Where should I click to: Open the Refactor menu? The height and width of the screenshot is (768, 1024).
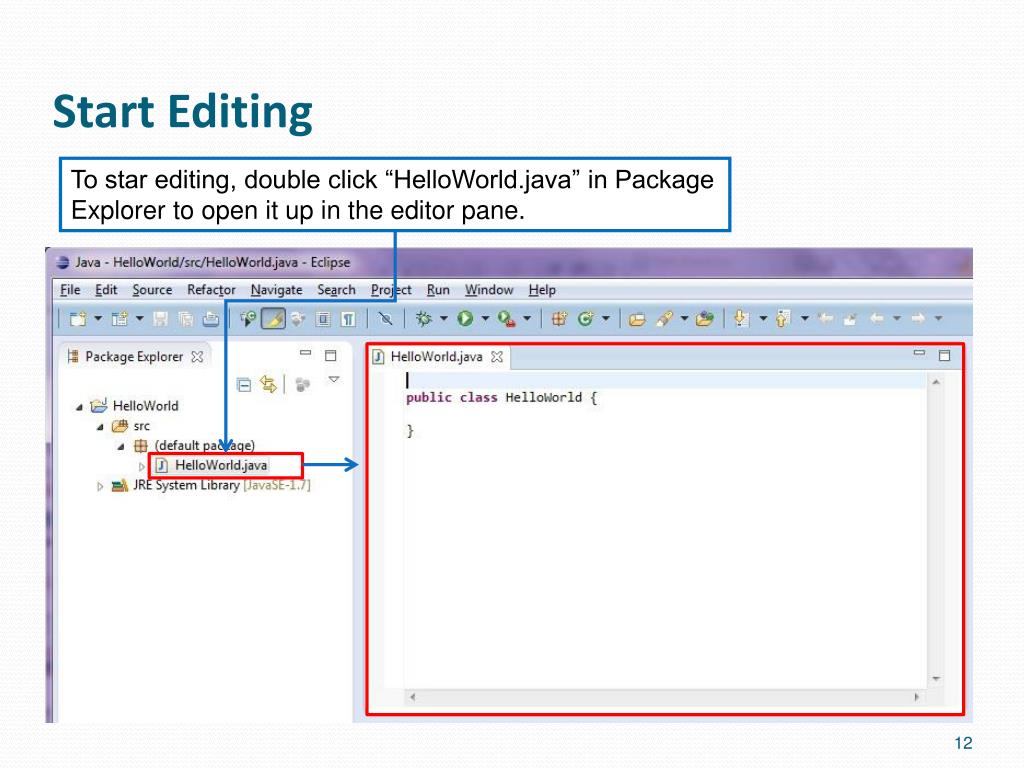click(211, 289)
